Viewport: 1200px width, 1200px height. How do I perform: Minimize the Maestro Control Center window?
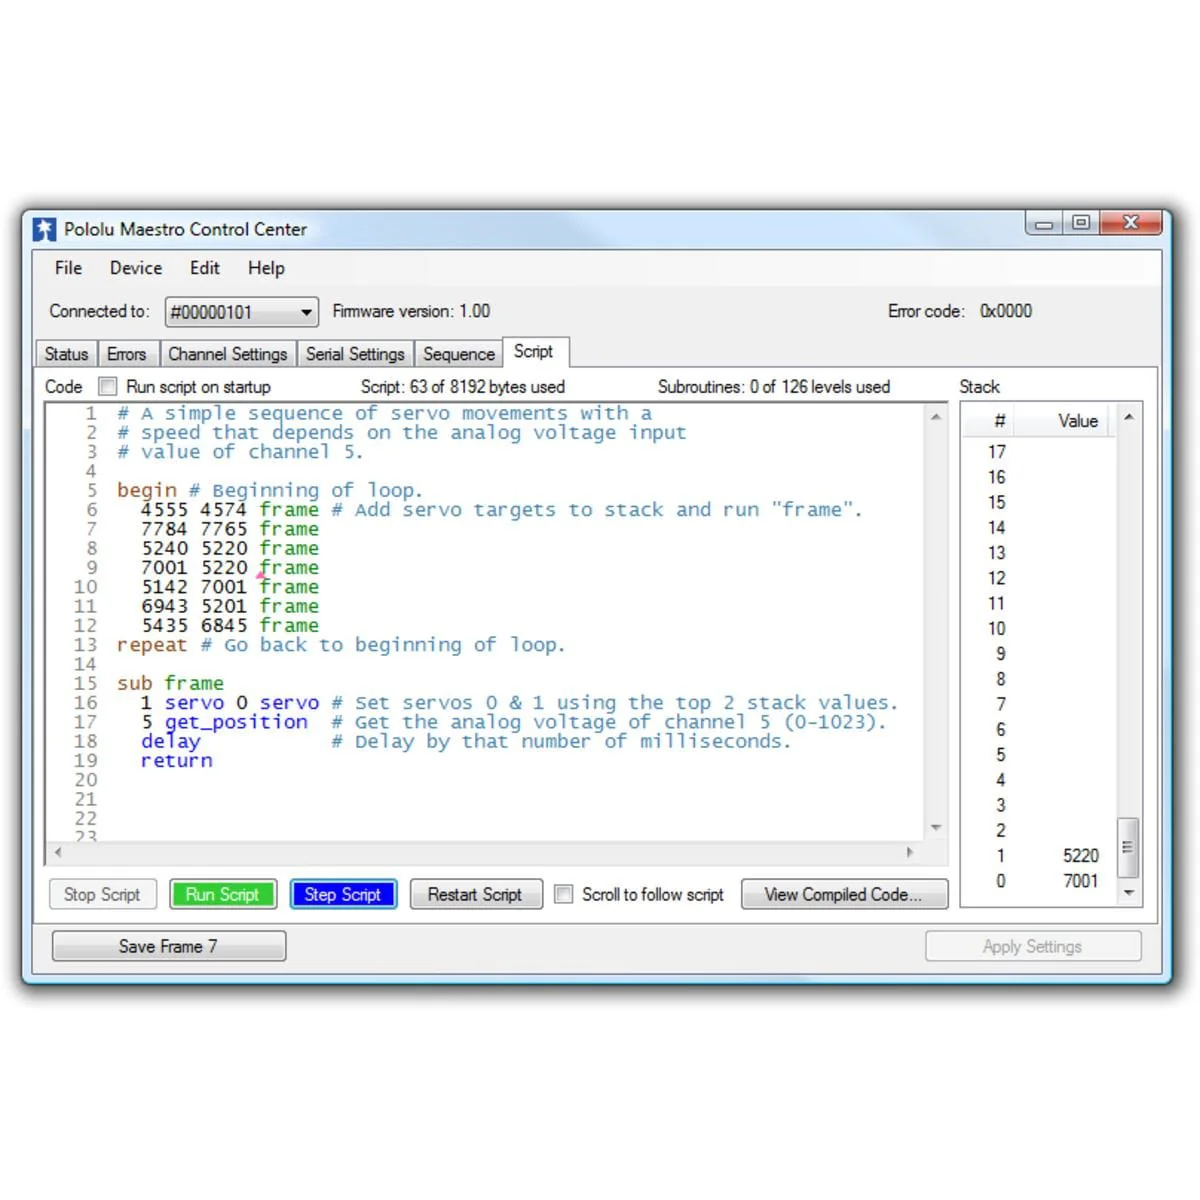coord(1044,223)
